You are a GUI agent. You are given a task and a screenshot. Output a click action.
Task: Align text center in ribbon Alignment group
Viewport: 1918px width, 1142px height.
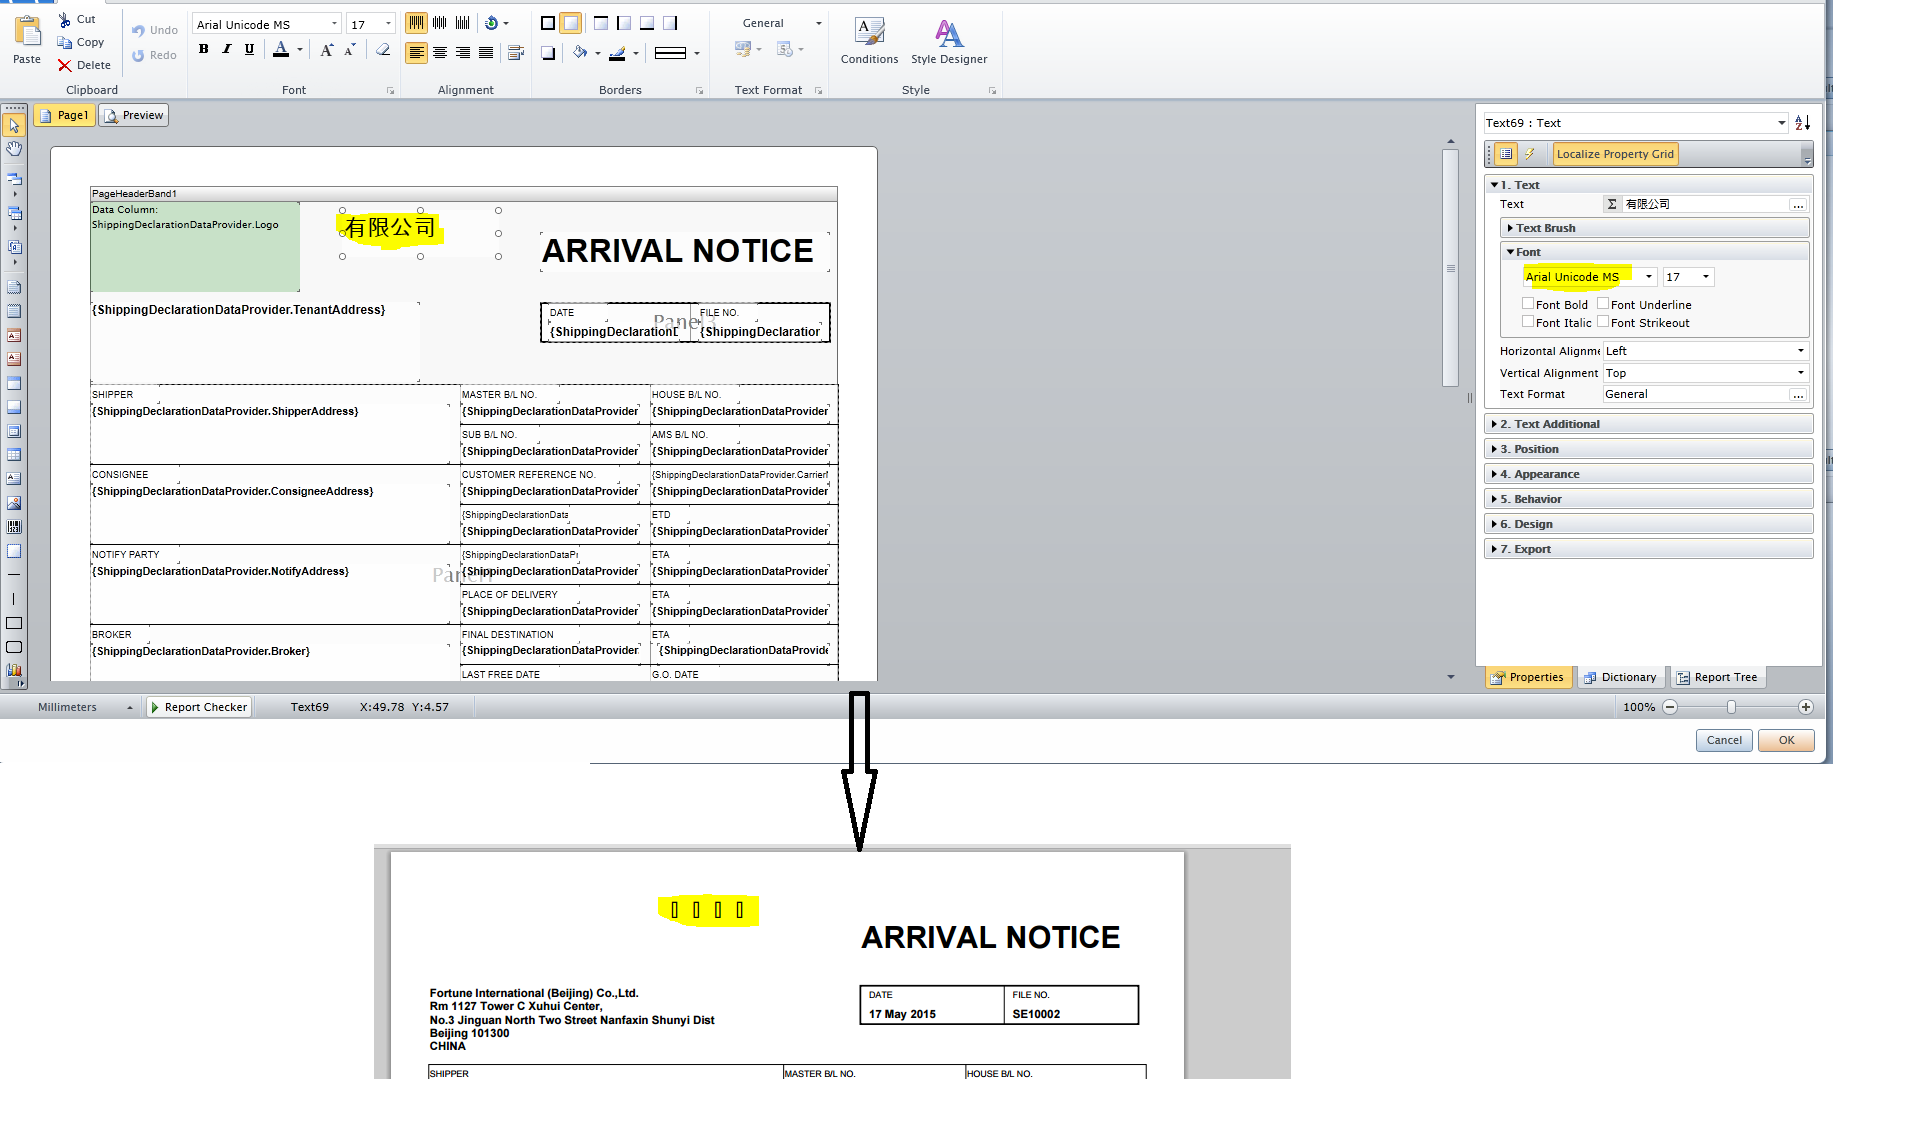[x=440, y=53]
